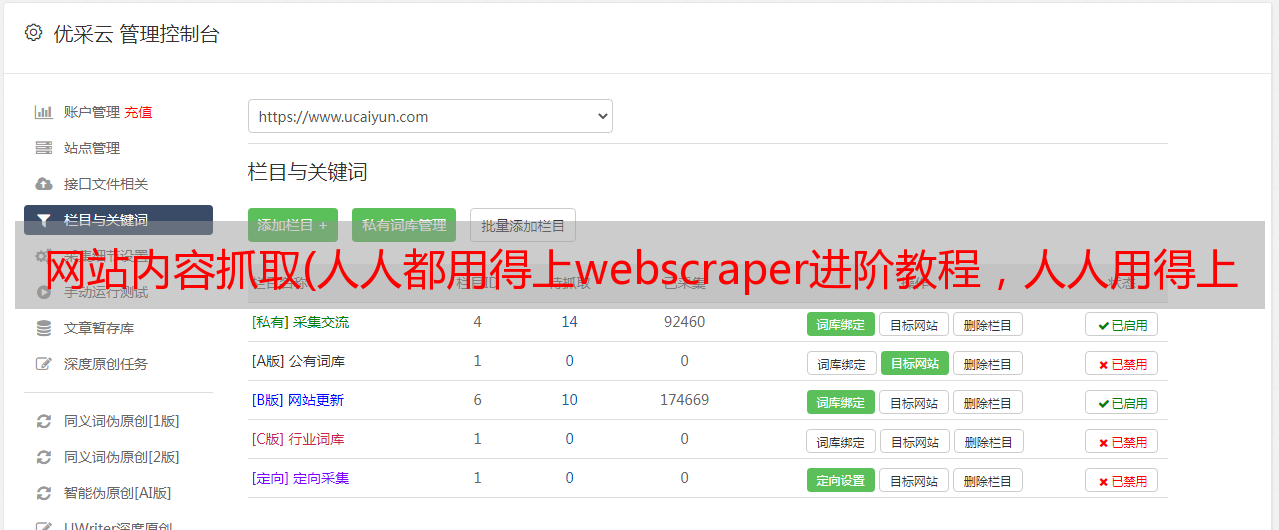Click 删除栏目 for 行业词库 row
The image size is (1279, 530).
coord(990,441)
